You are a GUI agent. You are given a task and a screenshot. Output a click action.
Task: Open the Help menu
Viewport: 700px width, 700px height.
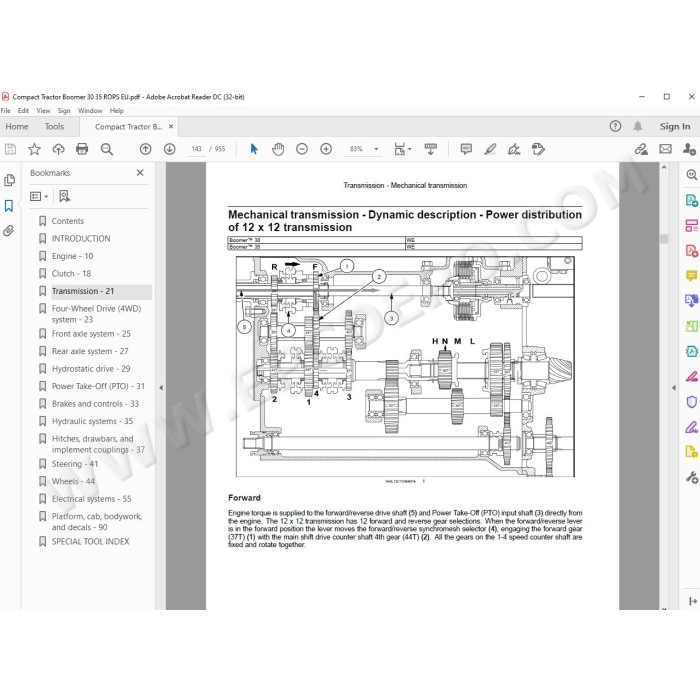pos(117,111)
